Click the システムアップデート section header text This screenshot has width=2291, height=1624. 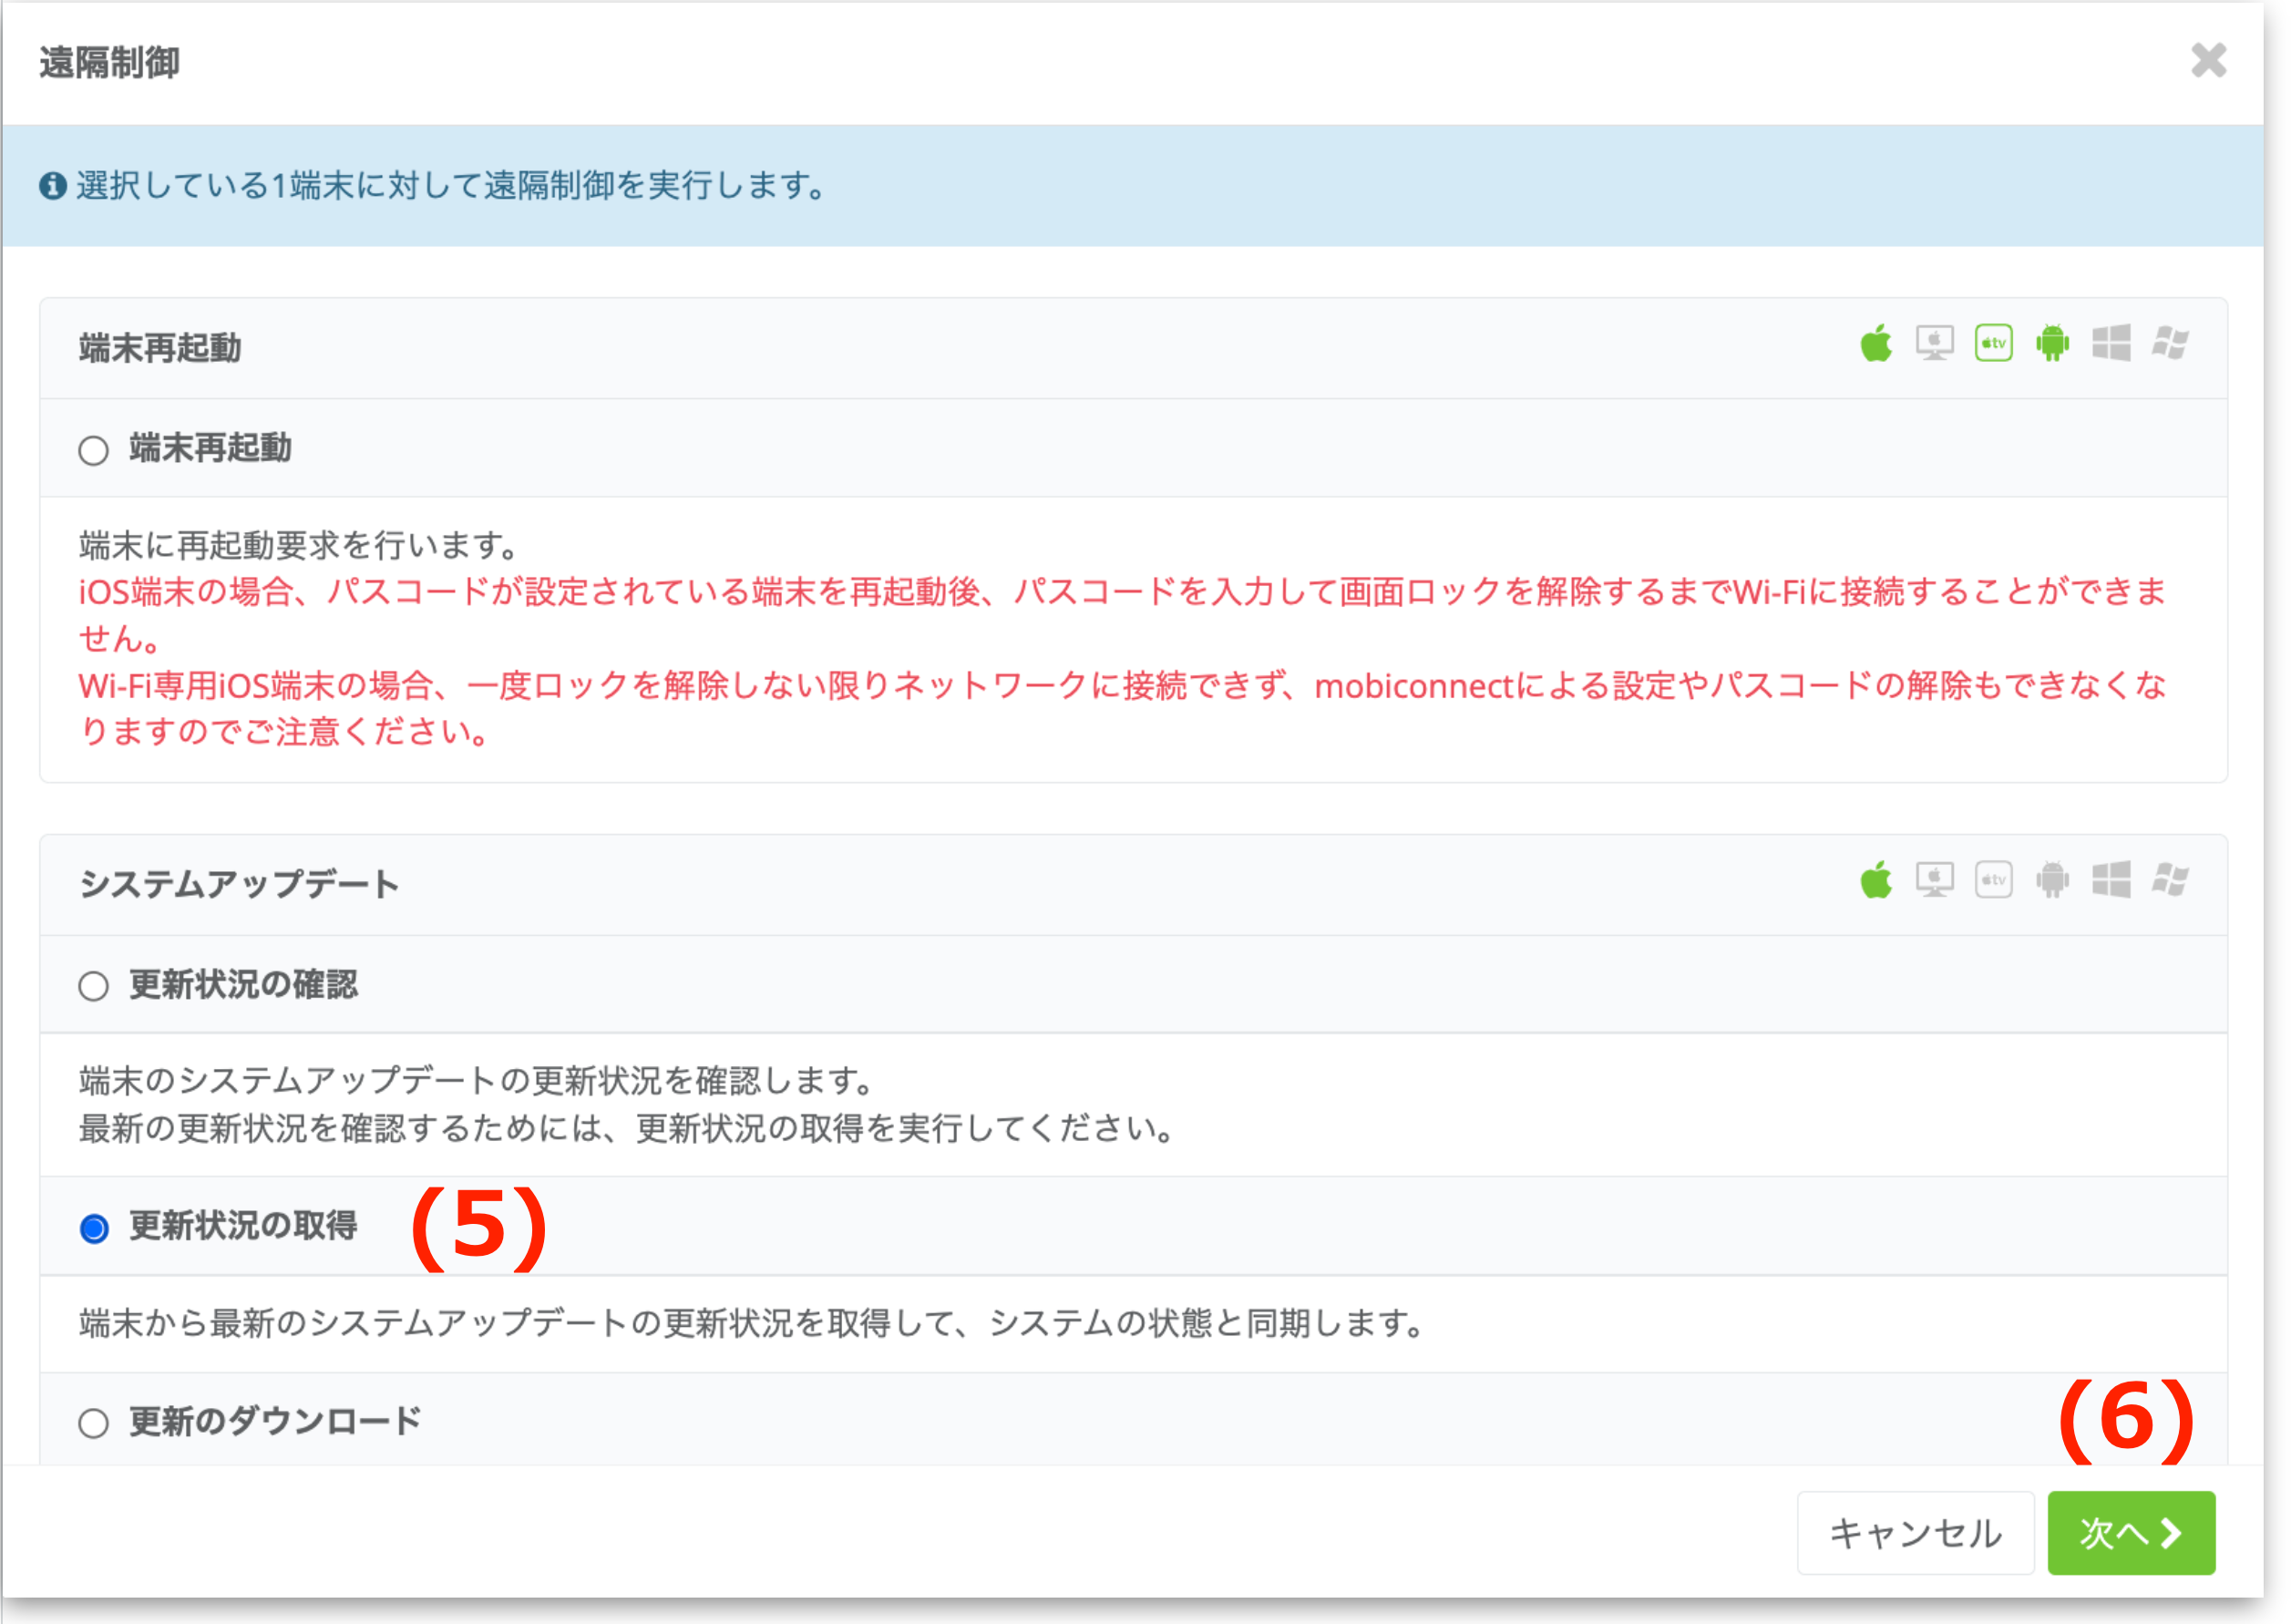(239, 884)
